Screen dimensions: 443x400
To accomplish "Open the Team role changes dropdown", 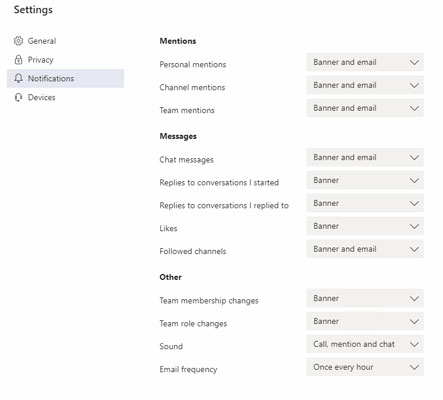I will coord(365,321).
